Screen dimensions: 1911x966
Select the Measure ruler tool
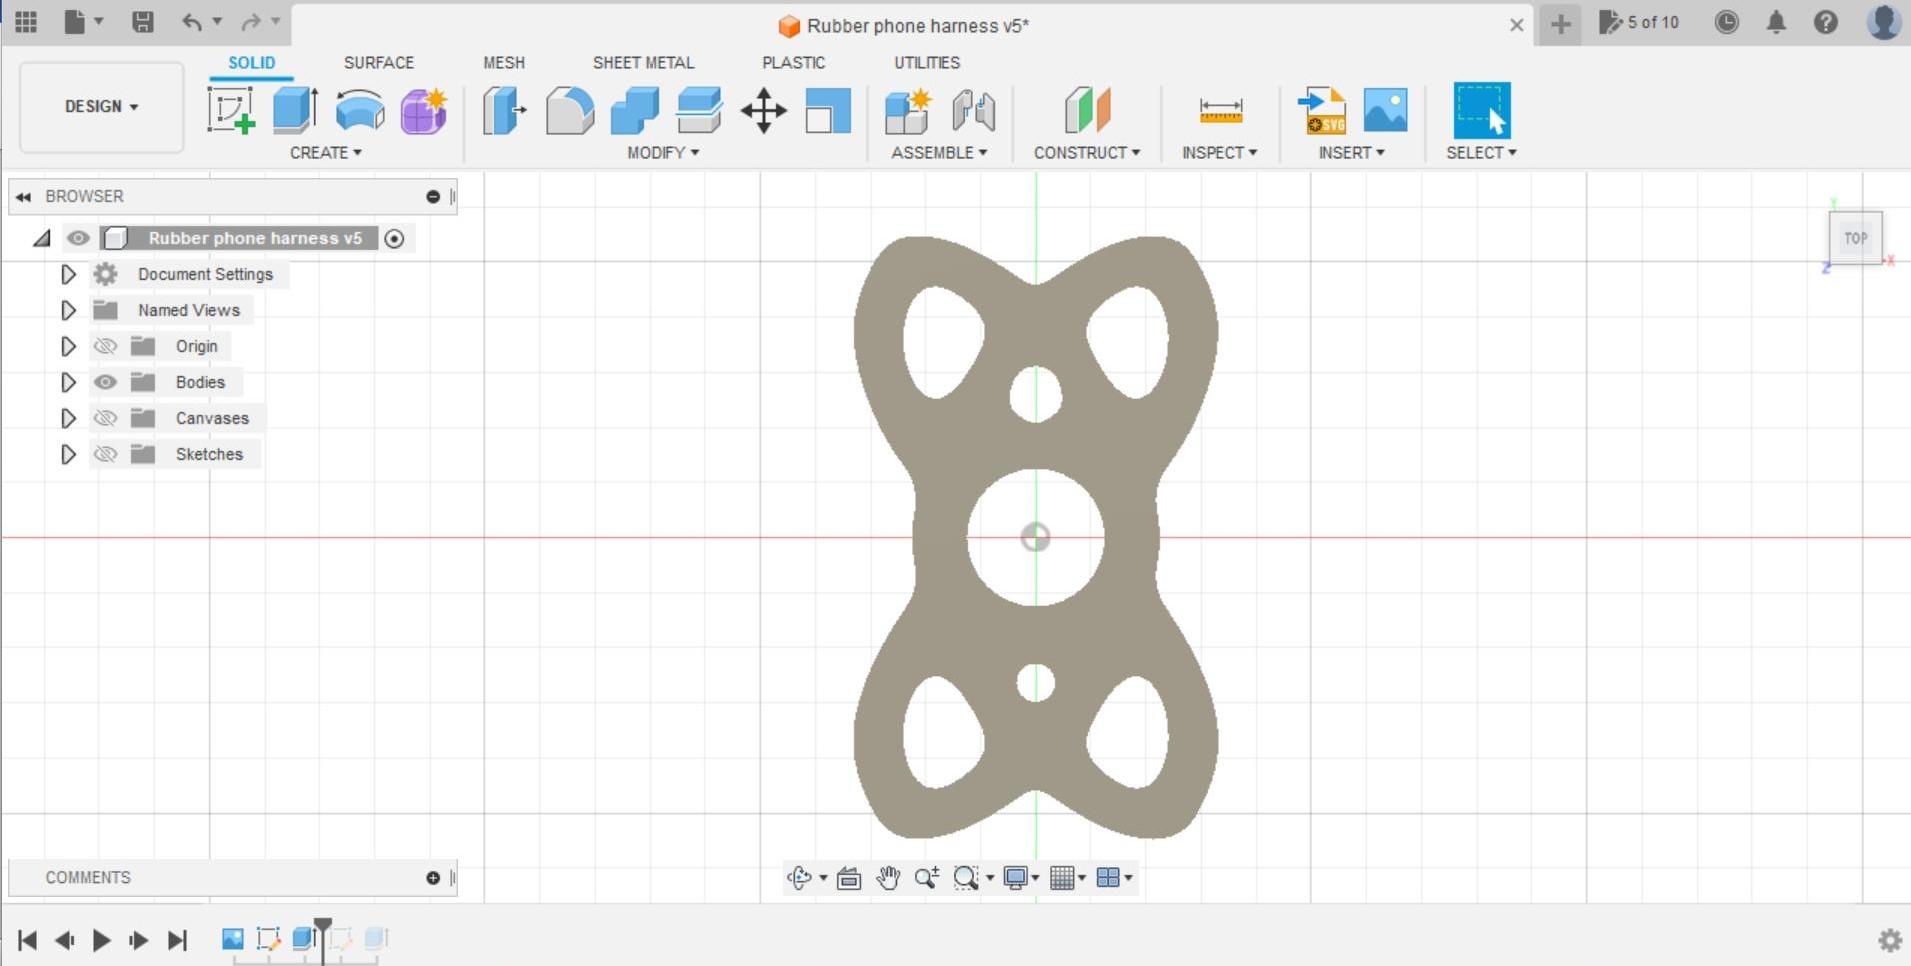(x=1220, y=110)
